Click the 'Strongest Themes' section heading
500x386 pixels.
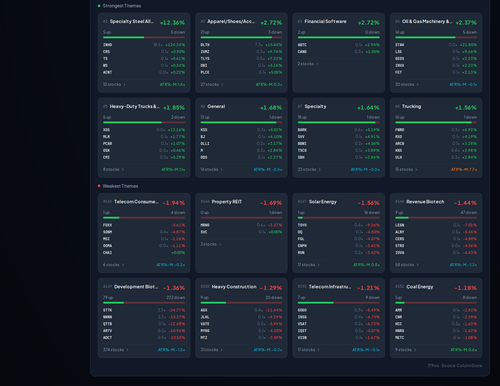122,6
